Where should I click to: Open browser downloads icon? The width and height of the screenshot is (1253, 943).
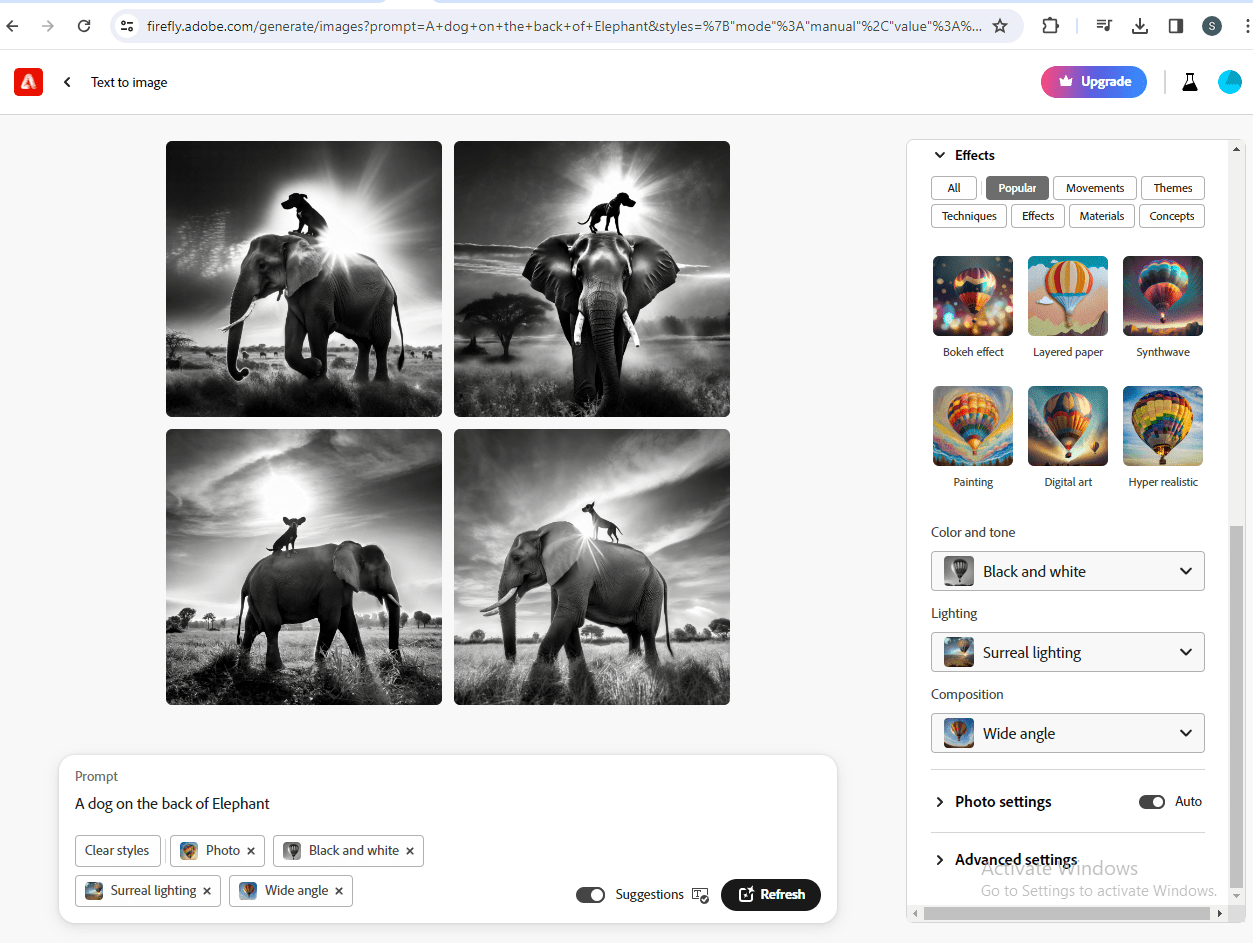pyautogui.click(x=1139, y=26)
